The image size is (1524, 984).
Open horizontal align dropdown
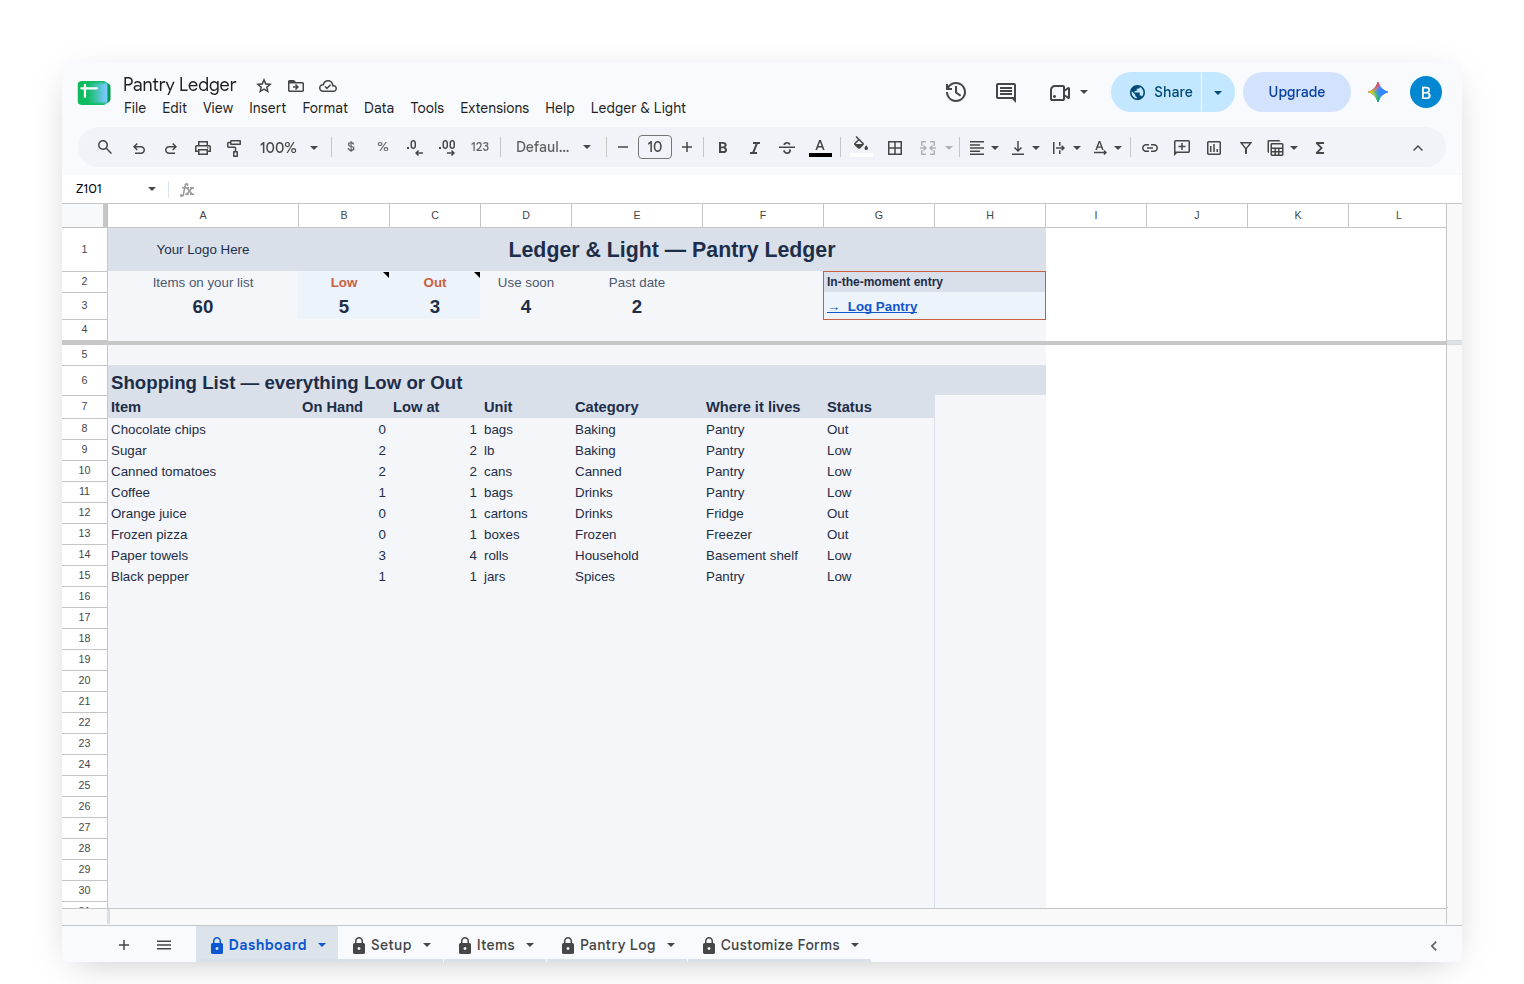[984, 148]
